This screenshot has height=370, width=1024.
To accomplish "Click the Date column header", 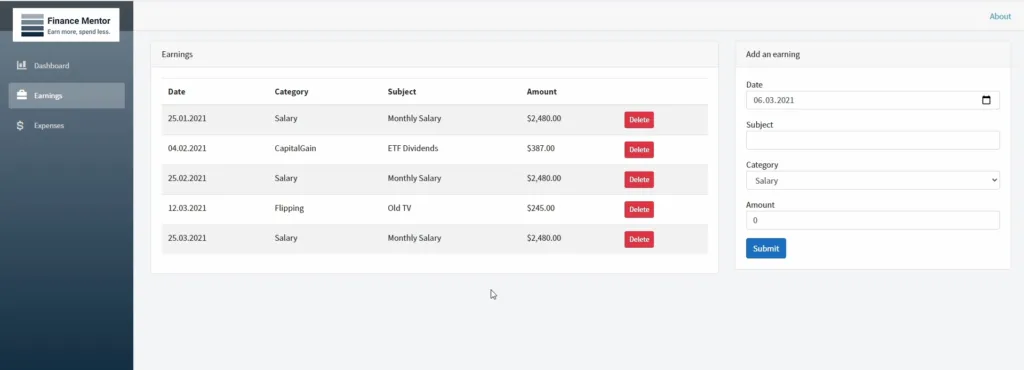I will (x=176, y=92).
